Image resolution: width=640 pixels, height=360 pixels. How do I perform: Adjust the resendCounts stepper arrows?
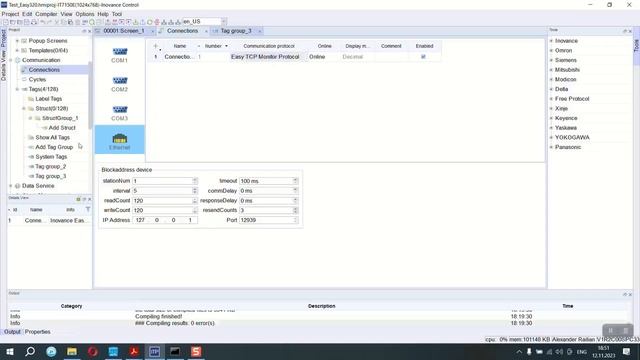pos(295,210)
